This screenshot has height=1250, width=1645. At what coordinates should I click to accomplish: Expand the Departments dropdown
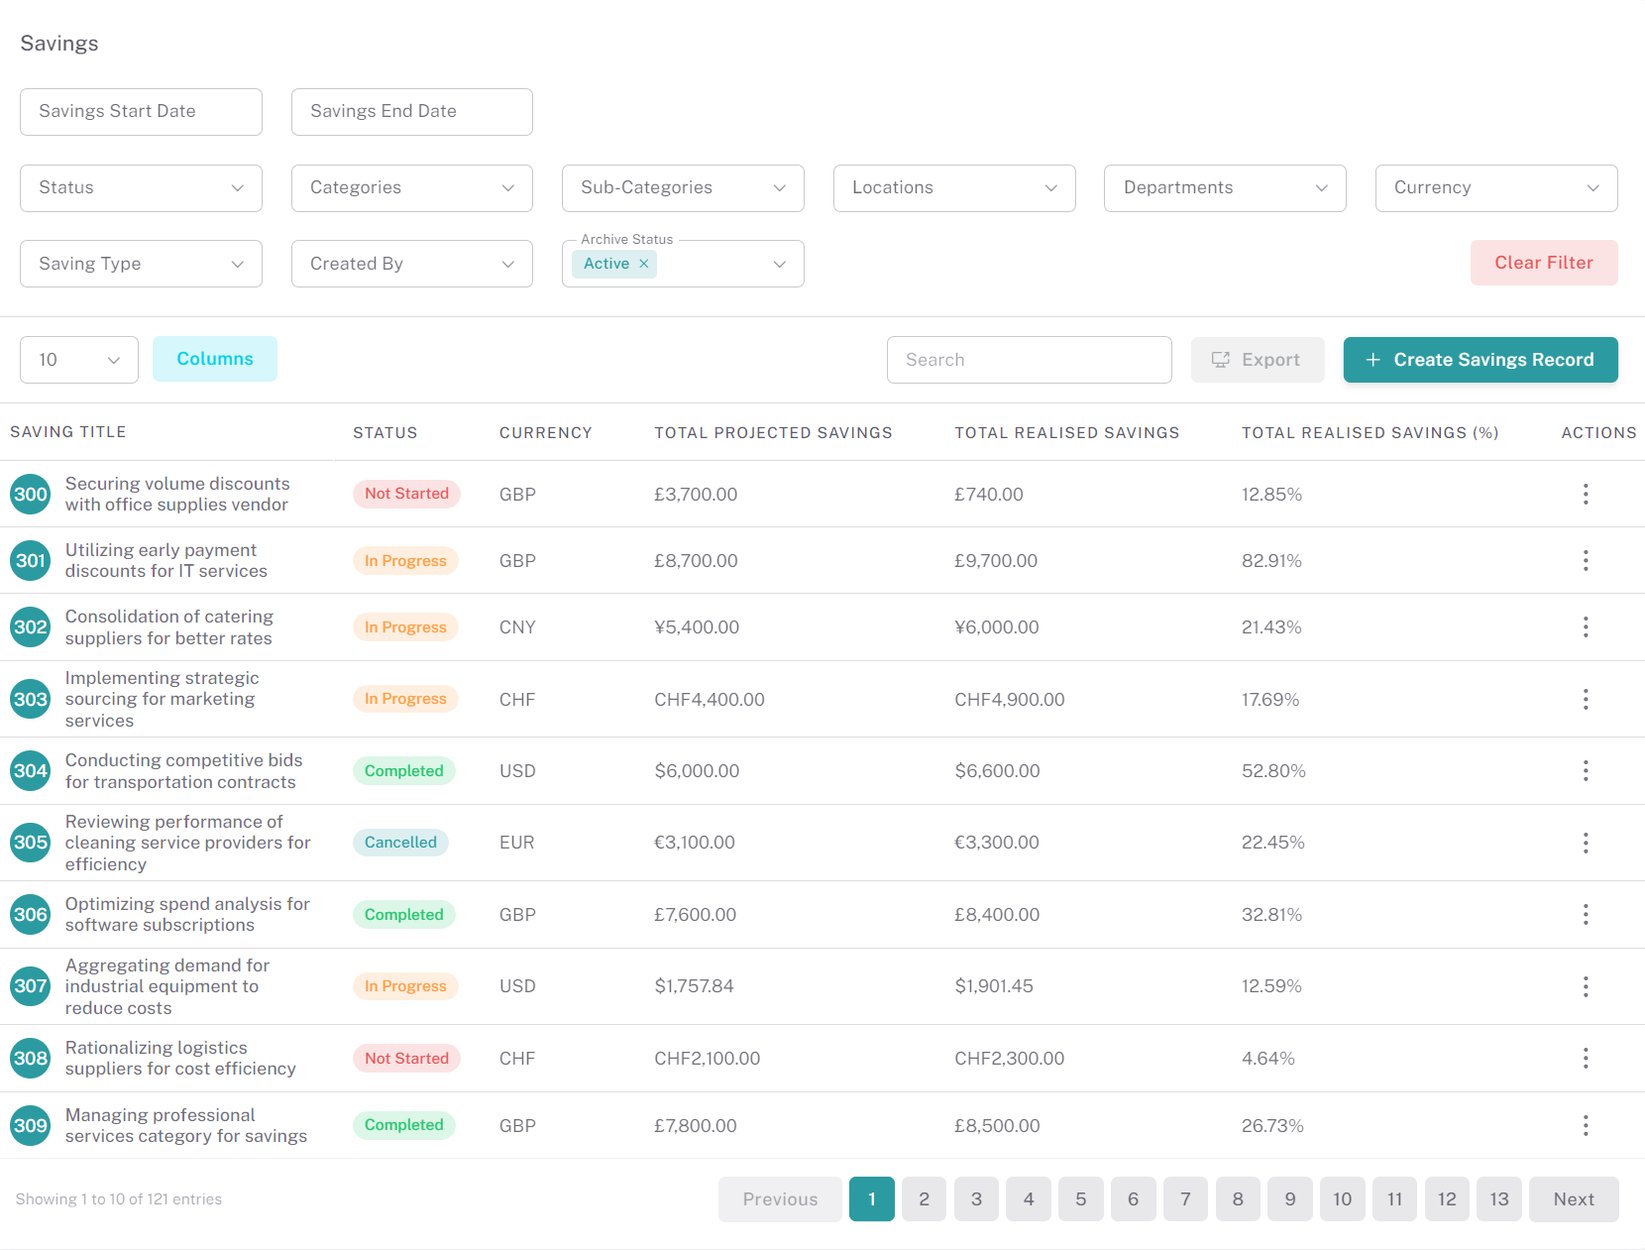pyautogui.click(x=1225, y=188)
